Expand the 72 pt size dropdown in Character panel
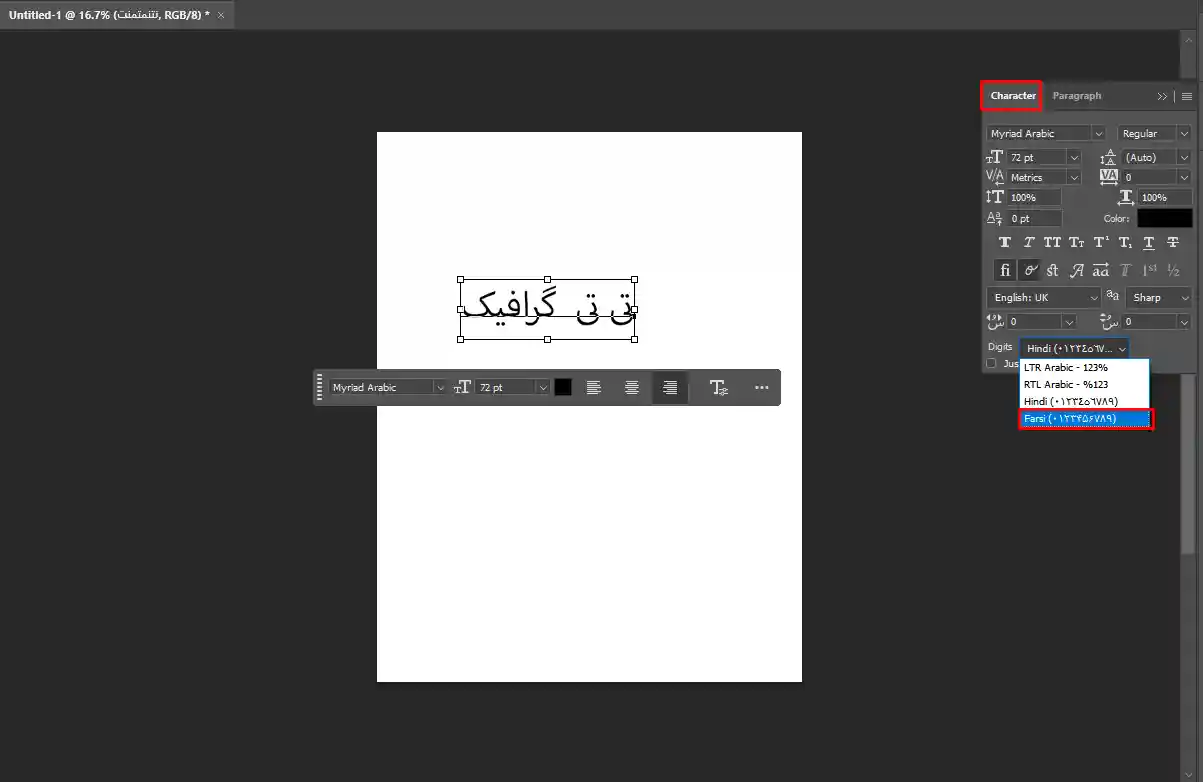 [1074, 158]
